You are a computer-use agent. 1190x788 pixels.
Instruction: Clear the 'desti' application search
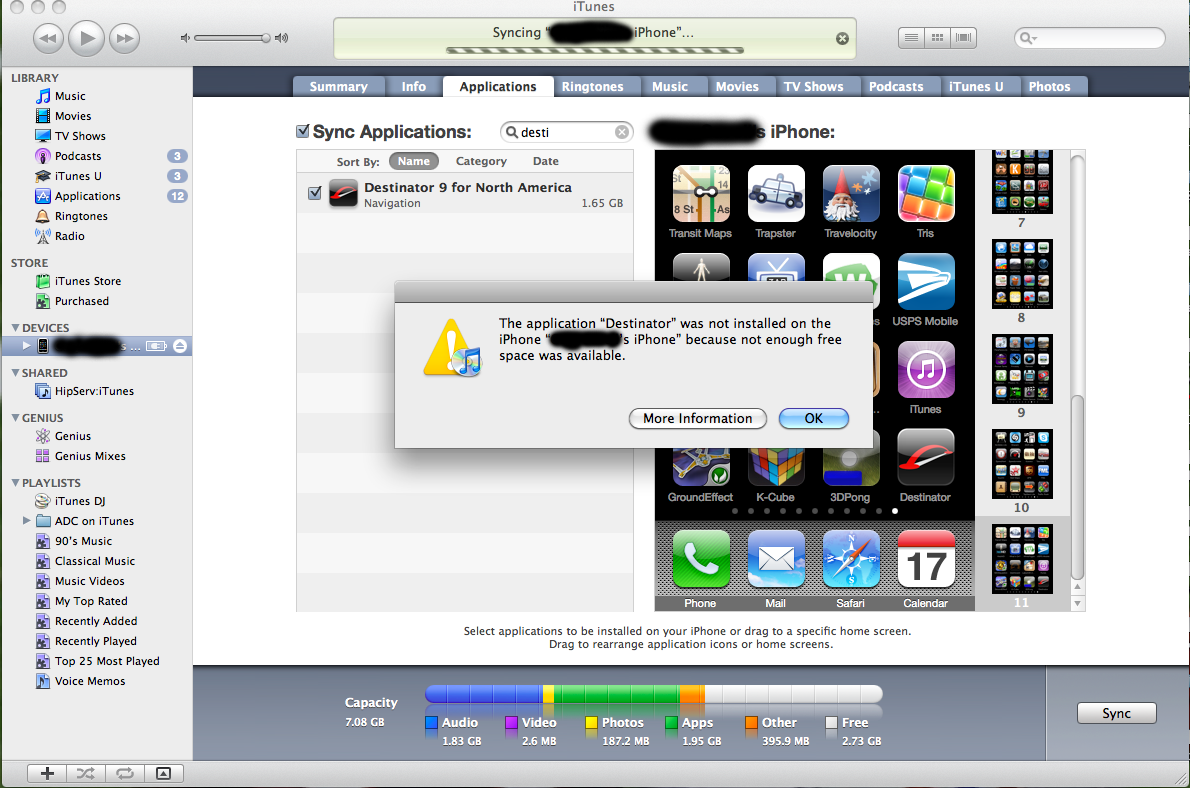click(x=622, y=132)
